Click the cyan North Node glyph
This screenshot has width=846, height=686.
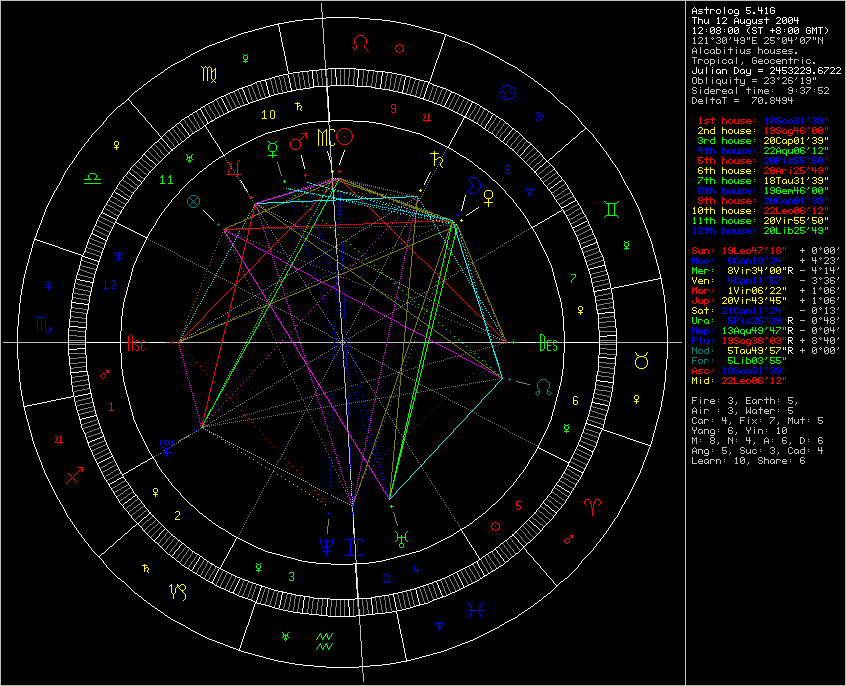click(543, 385)
